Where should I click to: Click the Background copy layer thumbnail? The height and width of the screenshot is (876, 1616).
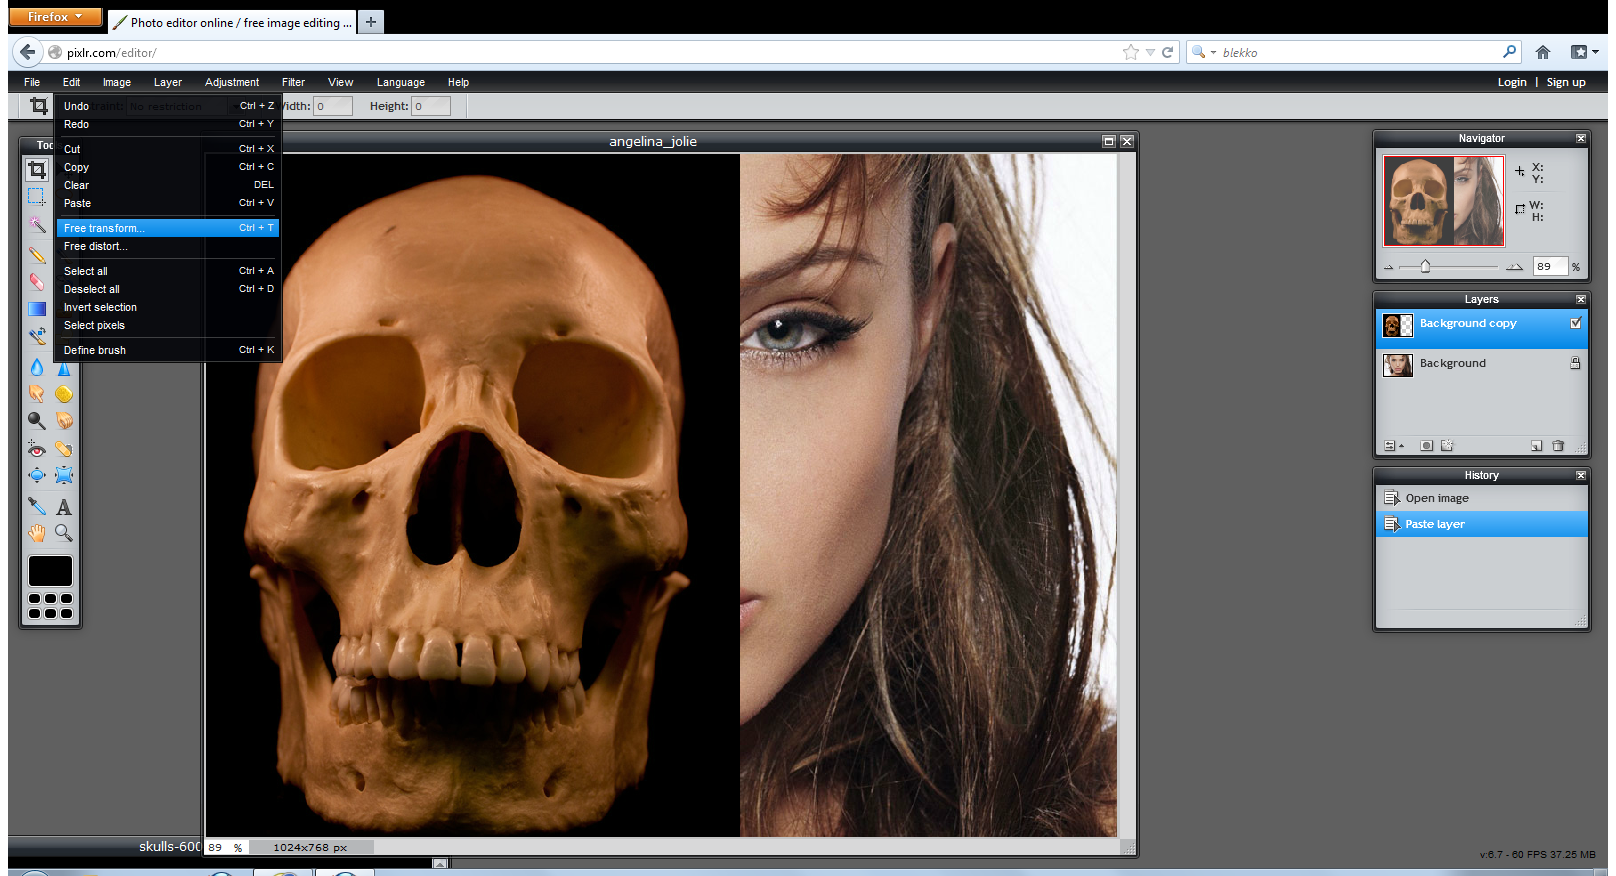pyautogui.click(x=1397, y=325)
